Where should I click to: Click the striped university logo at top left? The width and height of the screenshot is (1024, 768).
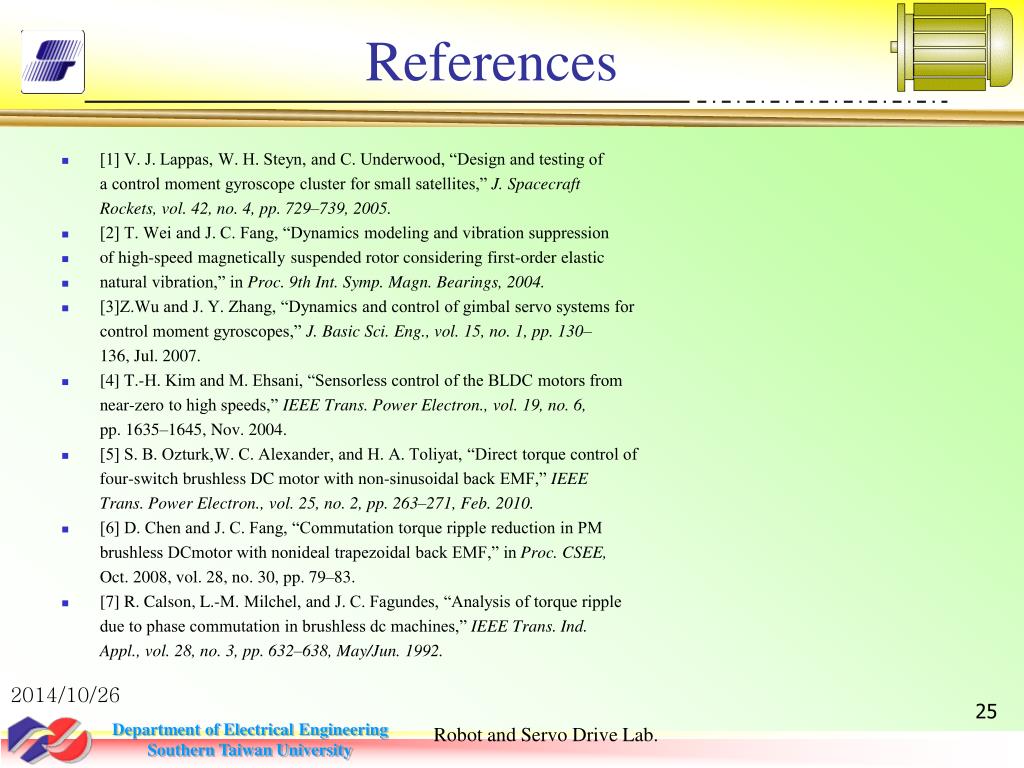coord(53,61)
